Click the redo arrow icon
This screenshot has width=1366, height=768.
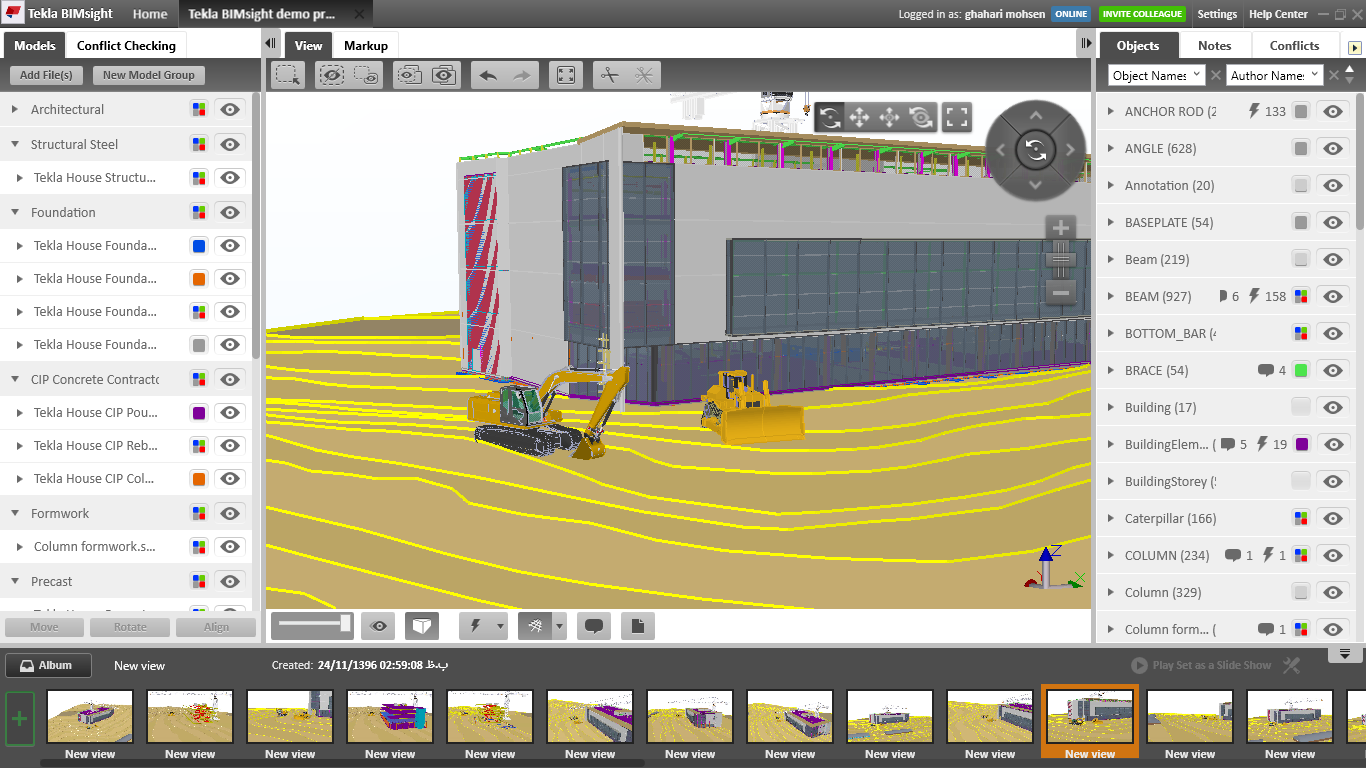[522, 75]
